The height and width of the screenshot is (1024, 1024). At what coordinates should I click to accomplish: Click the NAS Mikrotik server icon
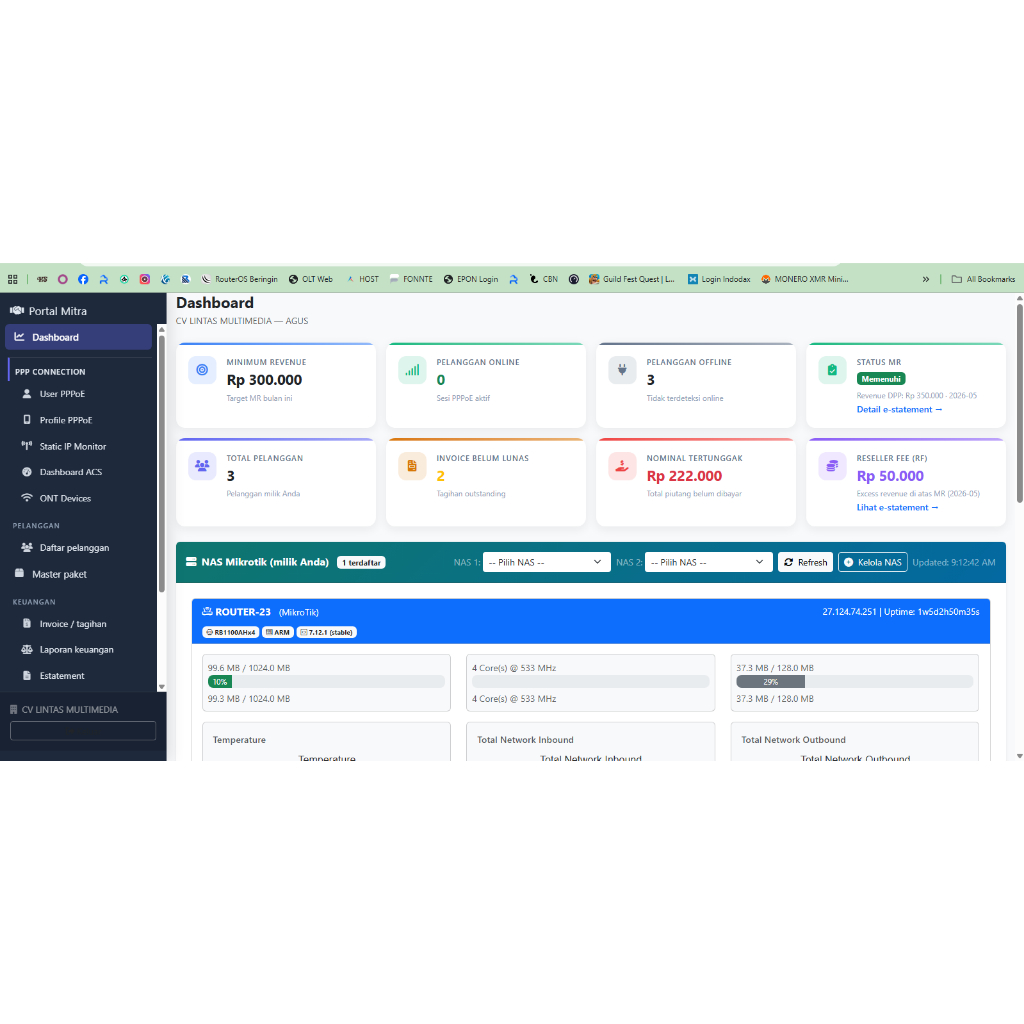(x=191, y=562)
